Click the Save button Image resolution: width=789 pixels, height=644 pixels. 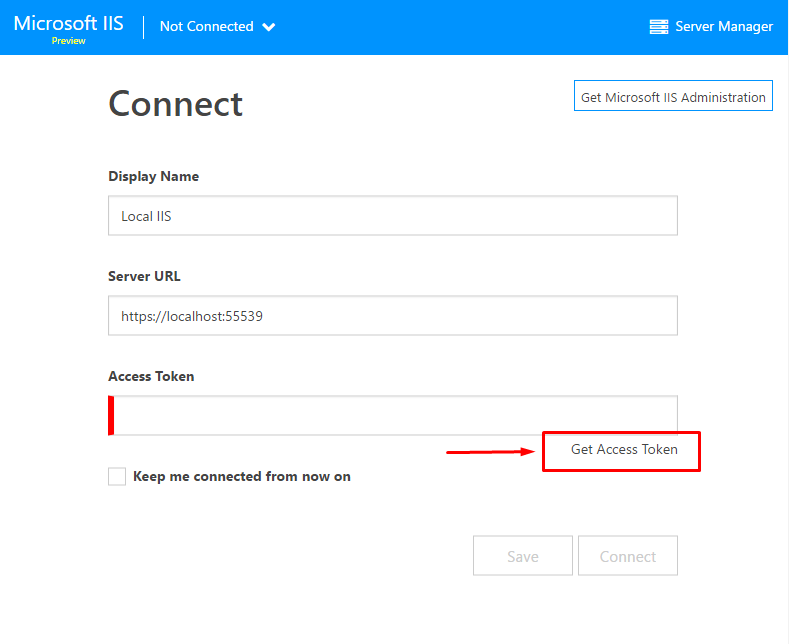pyautogui.click(x=522, y=555)
